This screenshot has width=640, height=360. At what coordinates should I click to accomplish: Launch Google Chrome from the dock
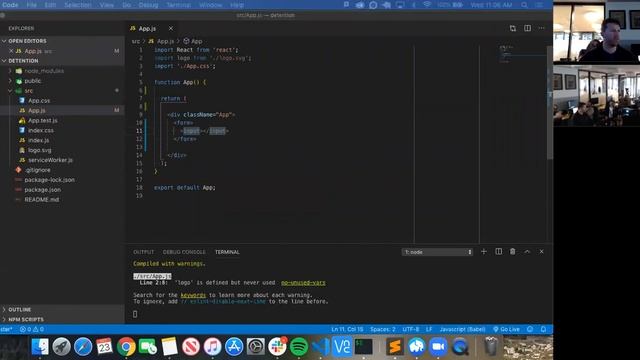[x=126, y=347]
